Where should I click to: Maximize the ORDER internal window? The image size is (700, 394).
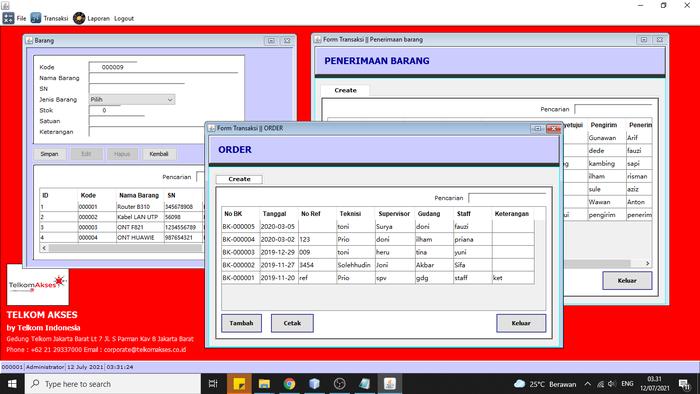coord(538,129)
